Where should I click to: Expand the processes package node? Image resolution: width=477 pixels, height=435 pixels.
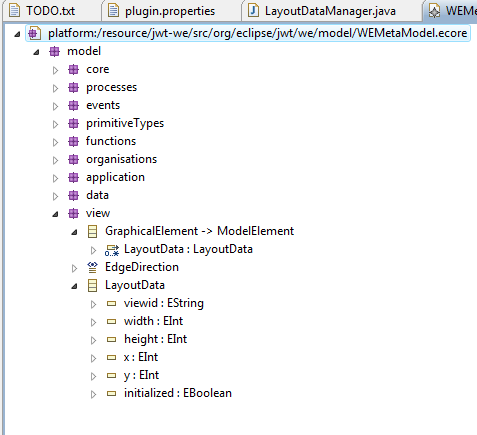tap(55, 88)
